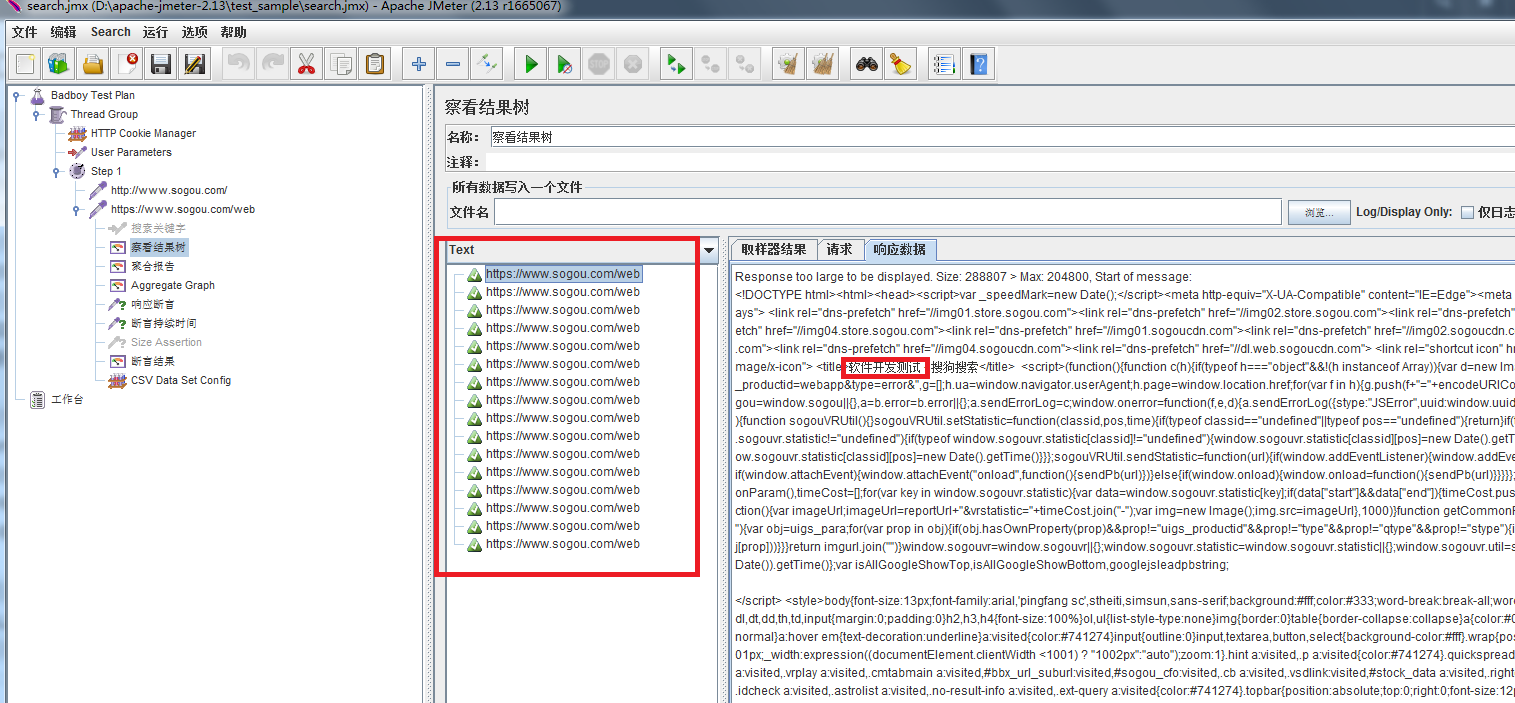
Task: Open the 帮助 menu
Action: click(x=234, y=32)
